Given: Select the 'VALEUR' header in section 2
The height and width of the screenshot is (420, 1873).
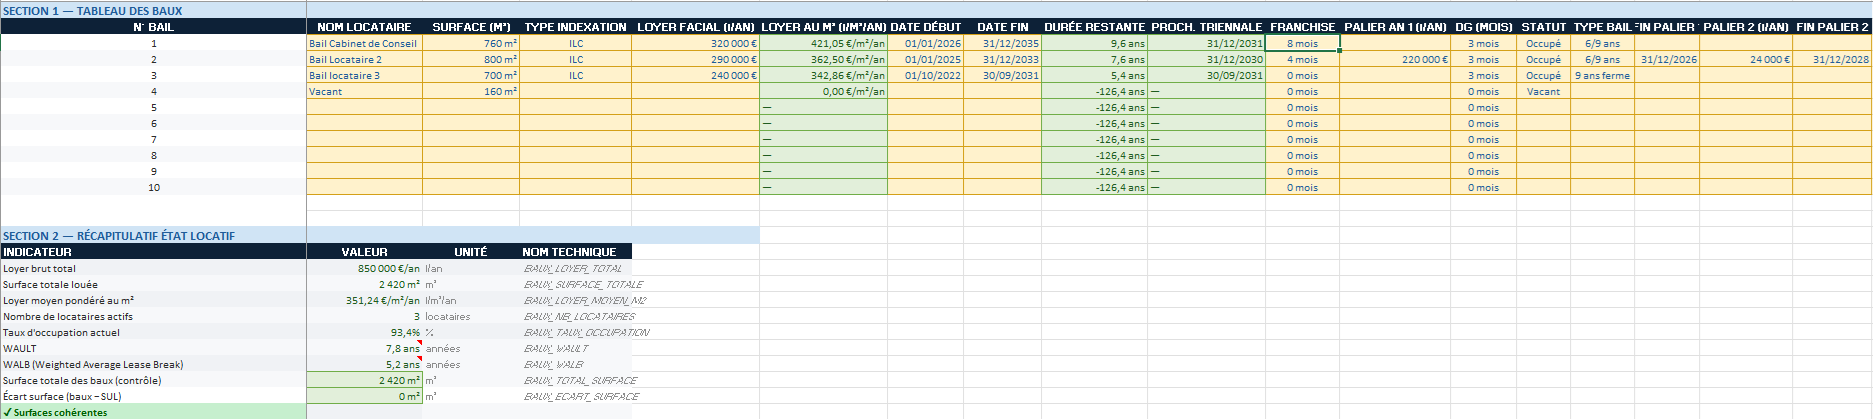Looking at the screenshot, I should (x=364, y=252).
